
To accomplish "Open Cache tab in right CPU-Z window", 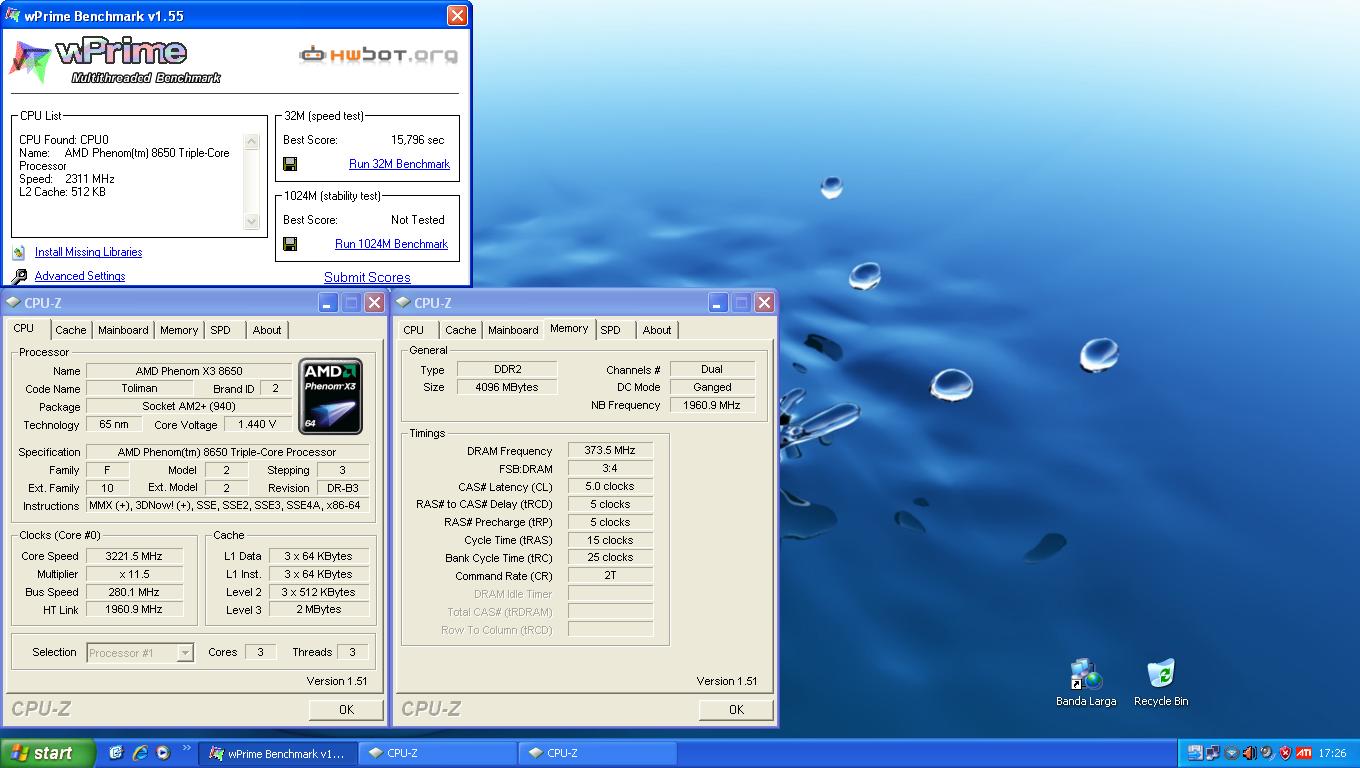I will point(461,330).
